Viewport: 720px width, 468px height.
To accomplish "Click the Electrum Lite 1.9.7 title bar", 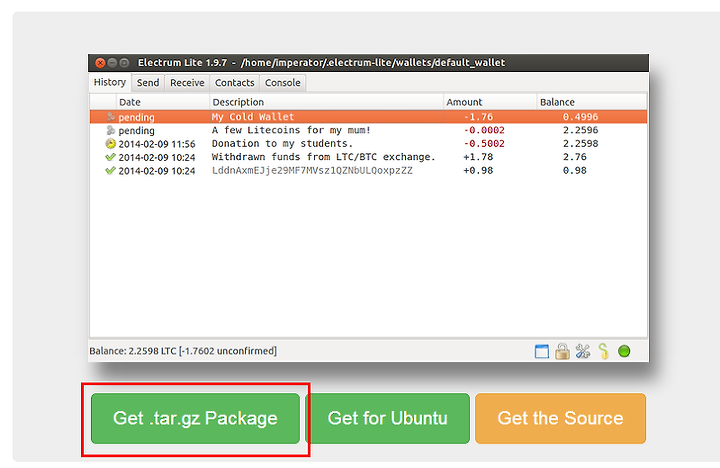I will [368, 62].
